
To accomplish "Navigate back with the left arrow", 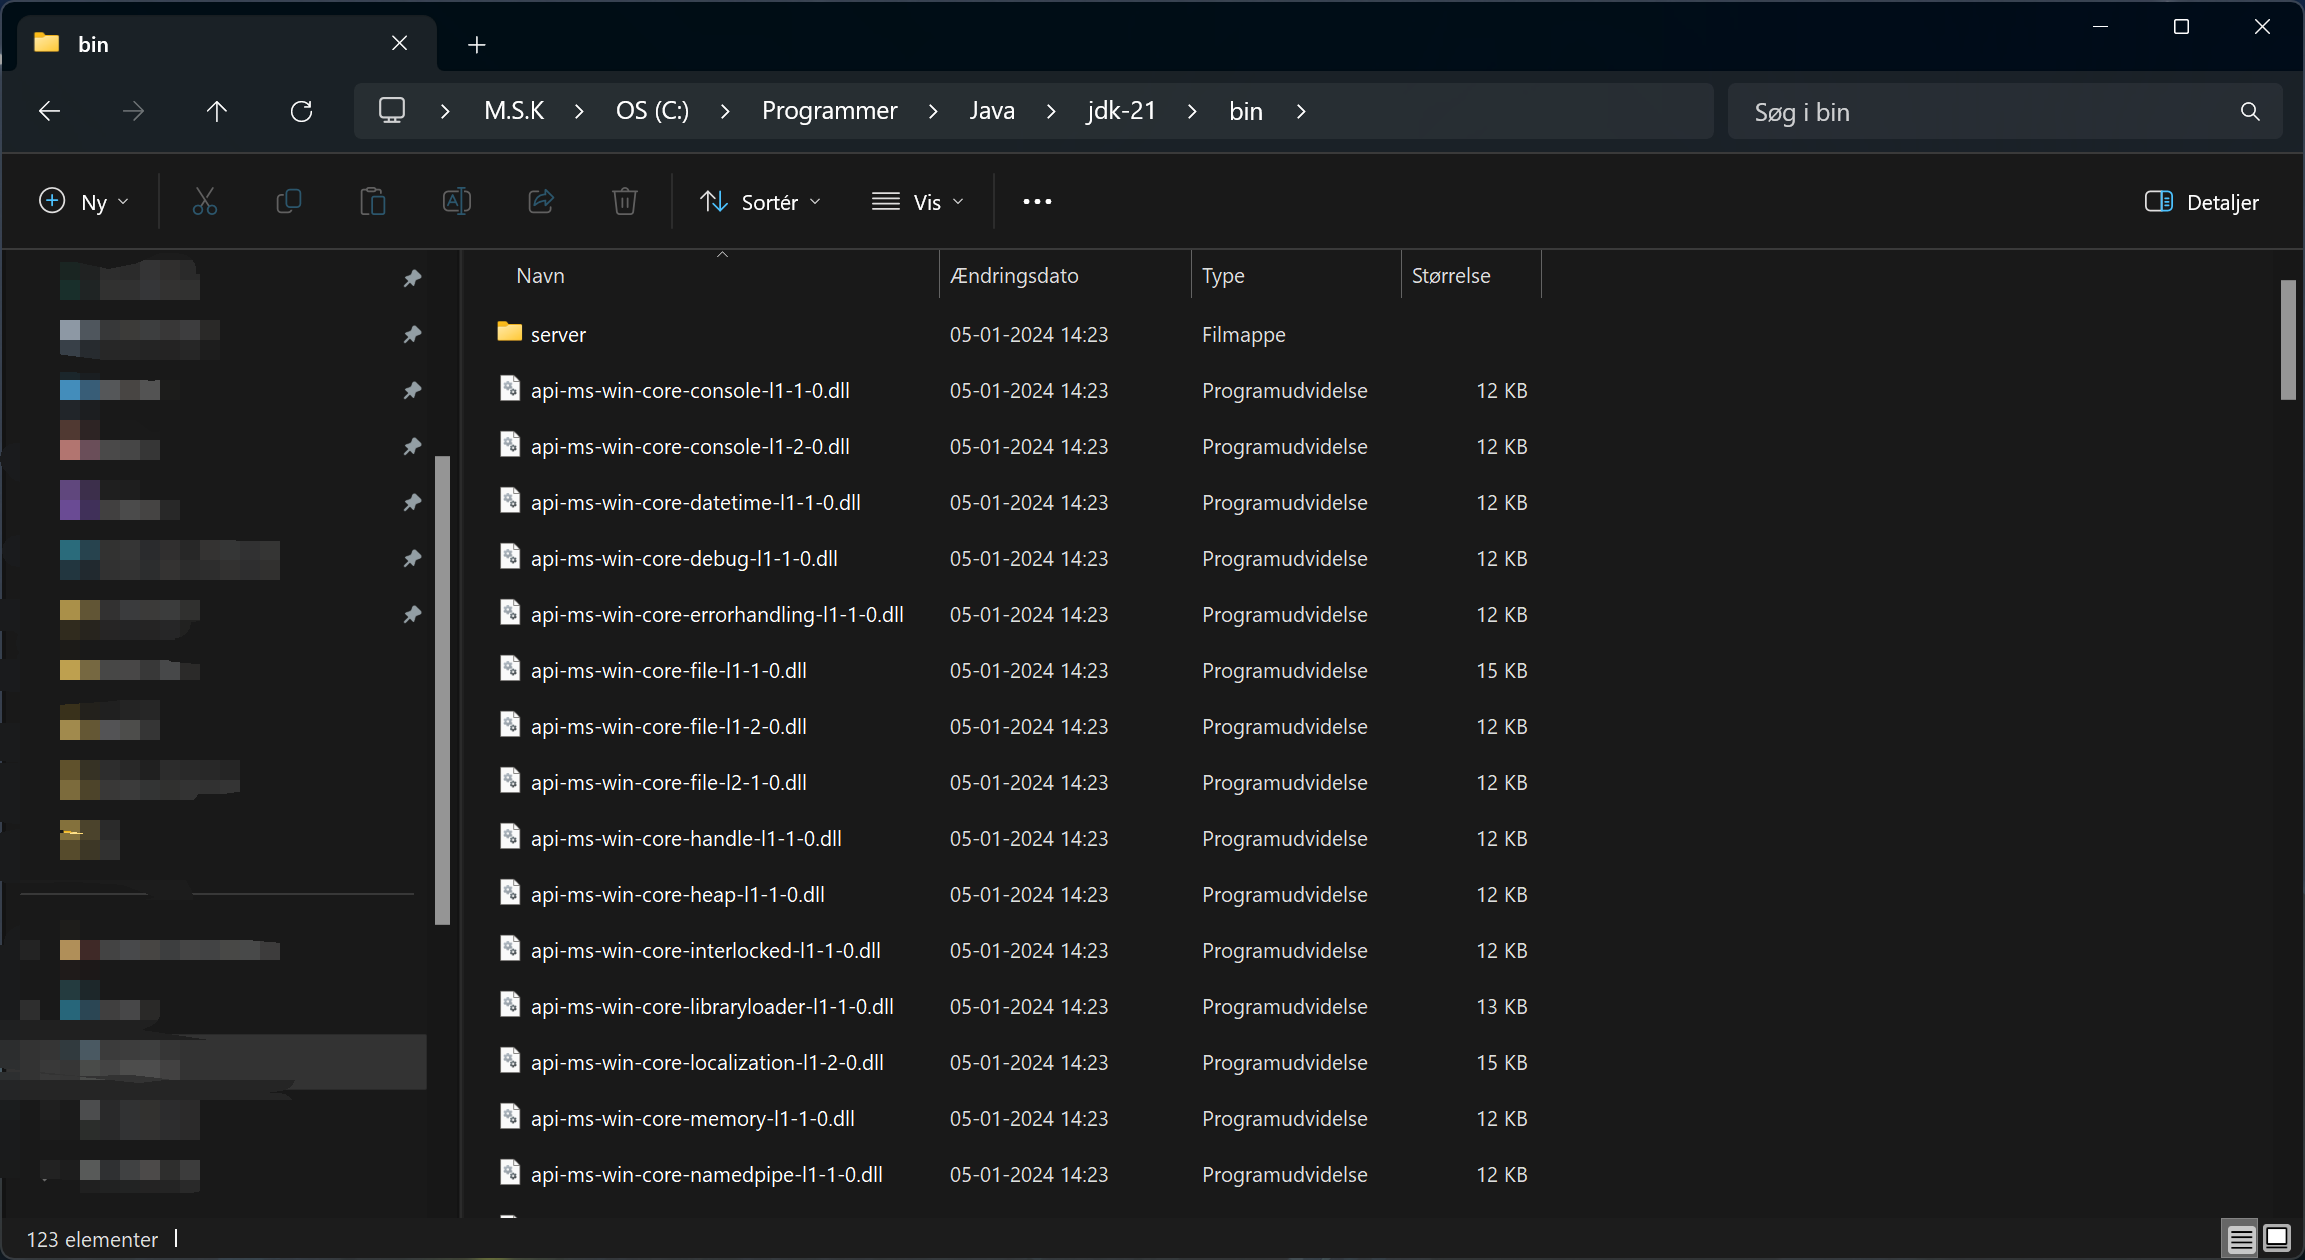I will [49, 111].
